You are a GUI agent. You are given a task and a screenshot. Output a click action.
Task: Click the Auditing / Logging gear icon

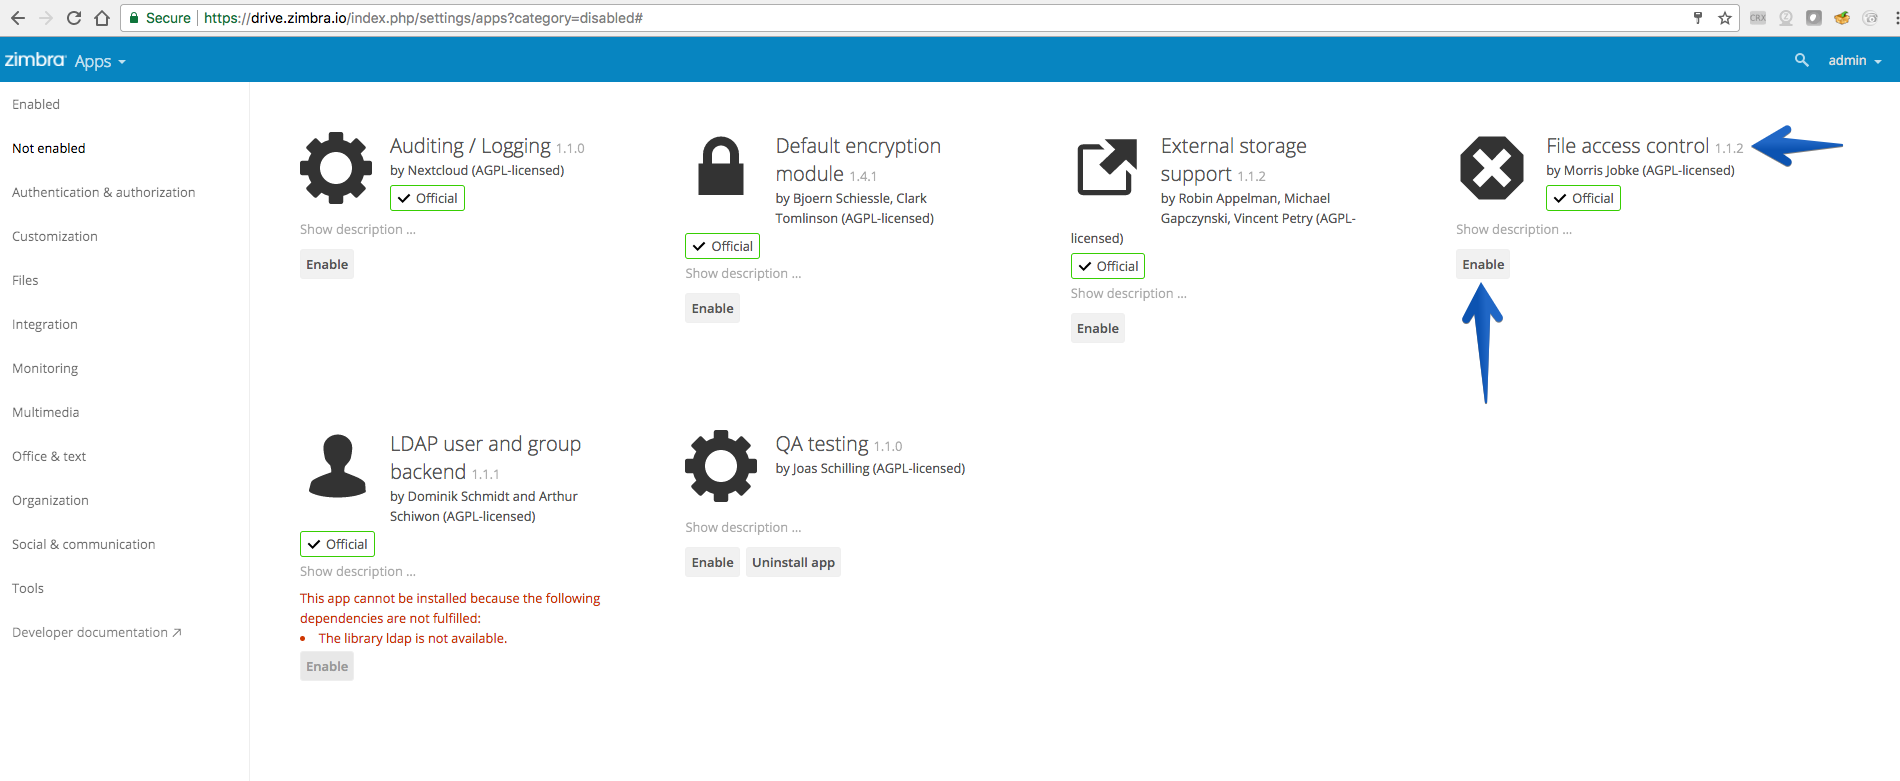coord(336,168)
